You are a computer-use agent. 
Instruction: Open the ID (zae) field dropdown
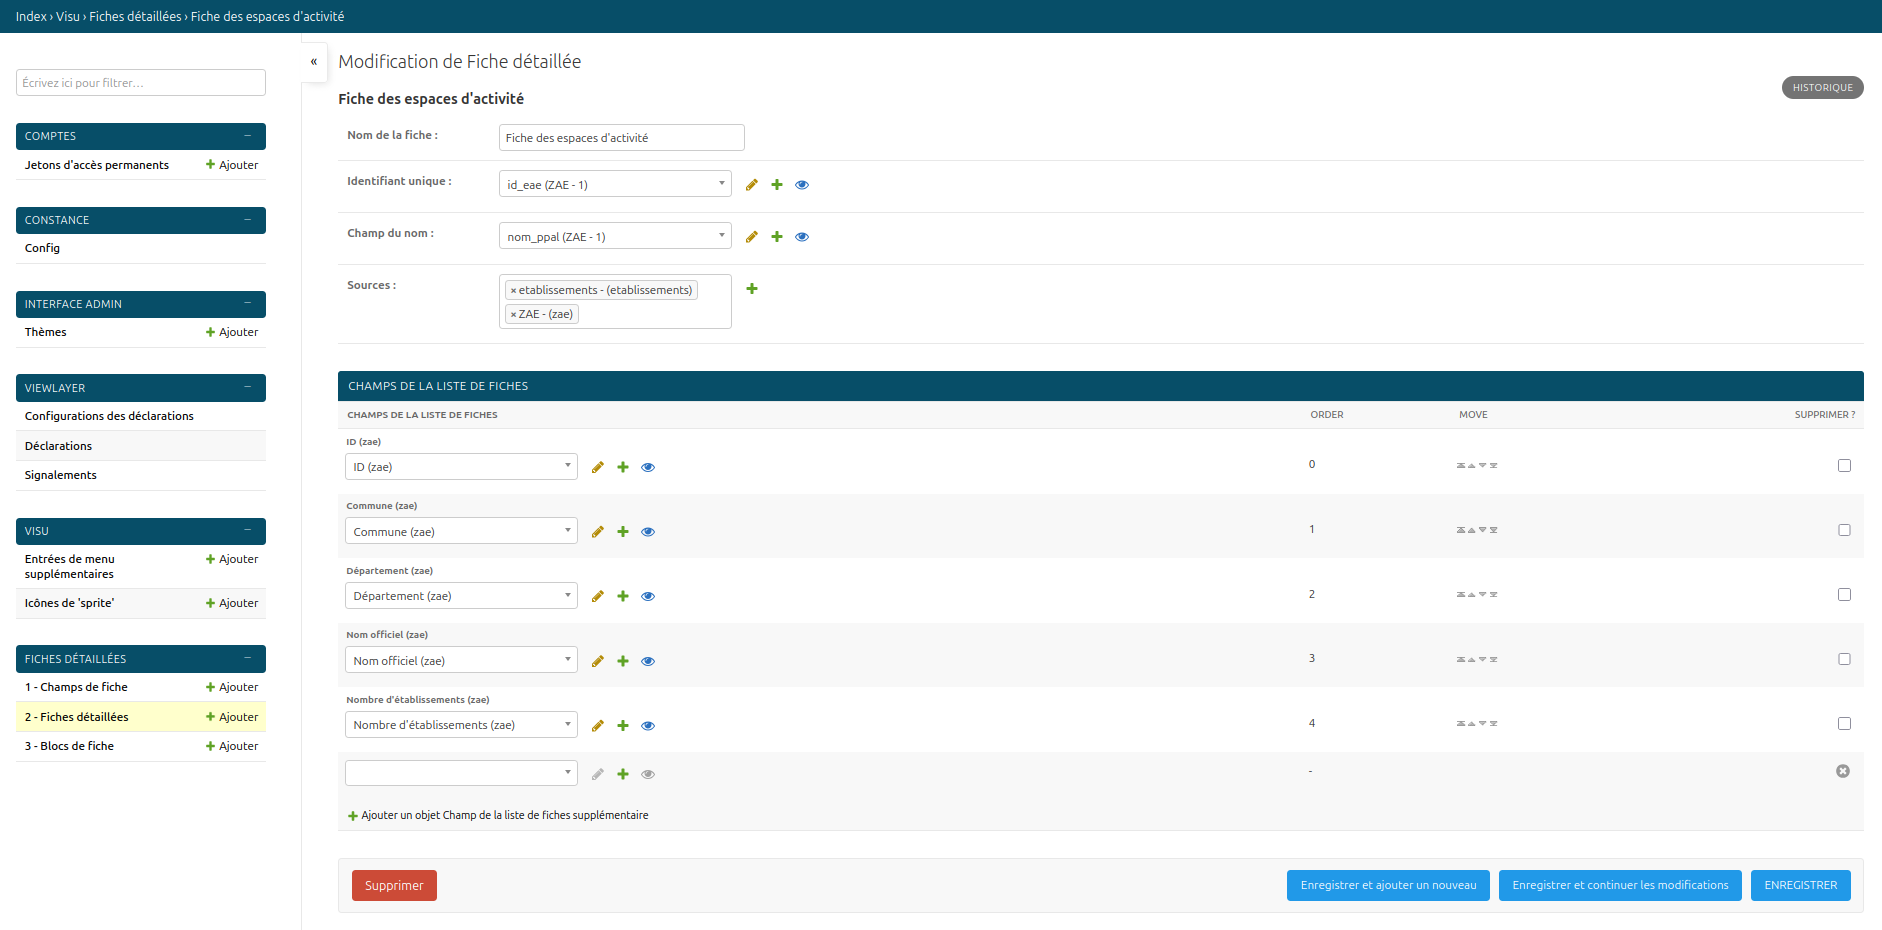coord(461,466)
